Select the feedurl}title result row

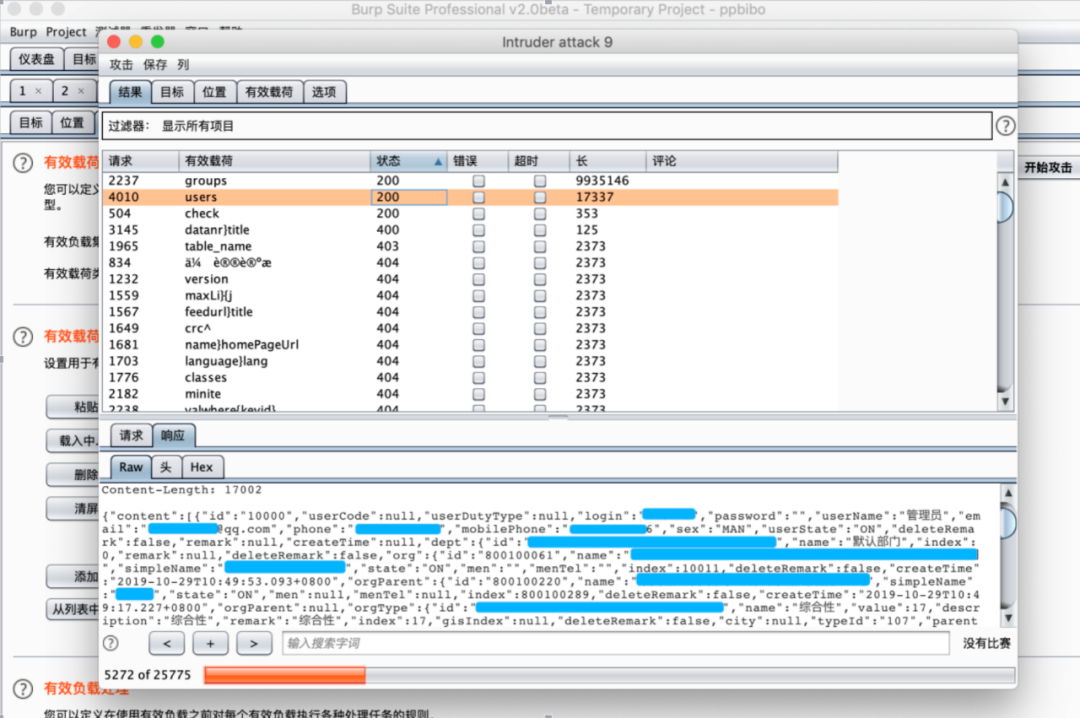[470, 312]
